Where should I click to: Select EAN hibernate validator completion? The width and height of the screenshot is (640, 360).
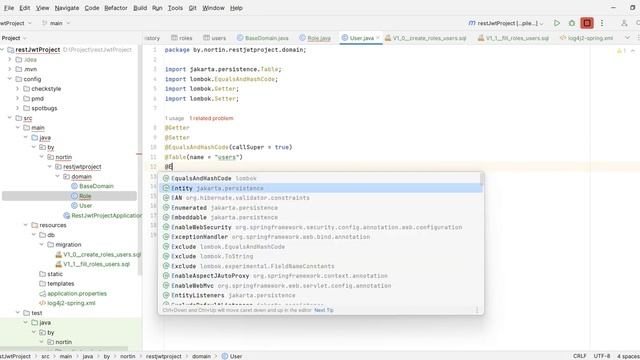(x=320, y=198)
